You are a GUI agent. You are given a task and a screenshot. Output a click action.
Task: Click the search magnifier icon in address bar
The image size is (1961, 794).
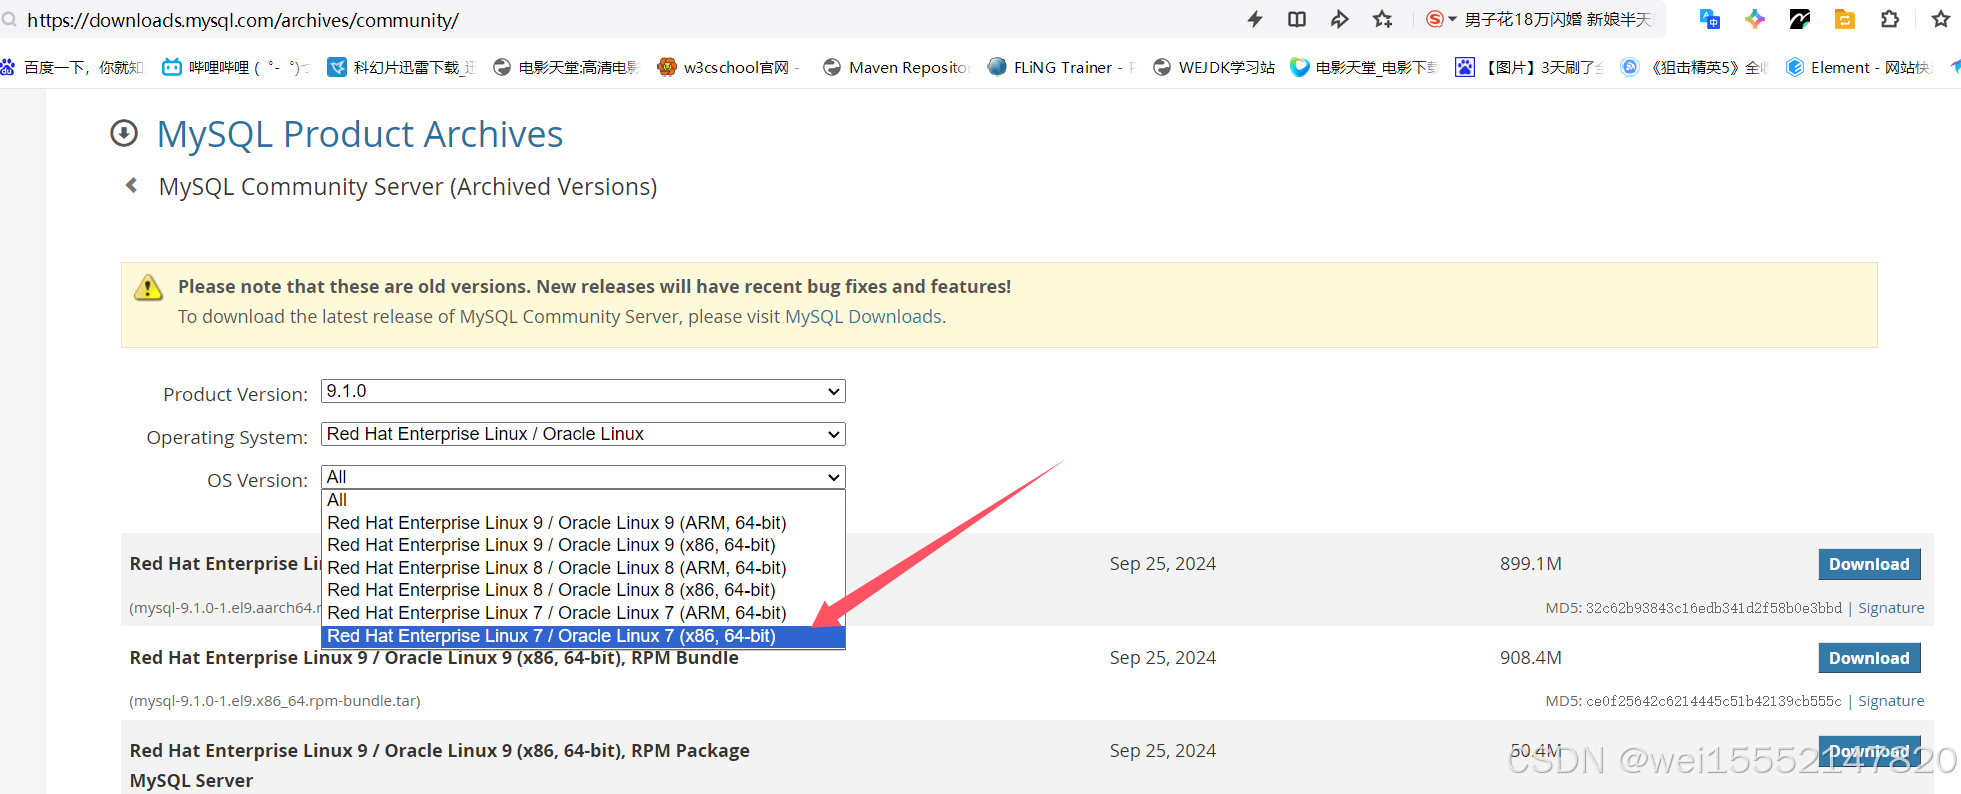[9, 20]
